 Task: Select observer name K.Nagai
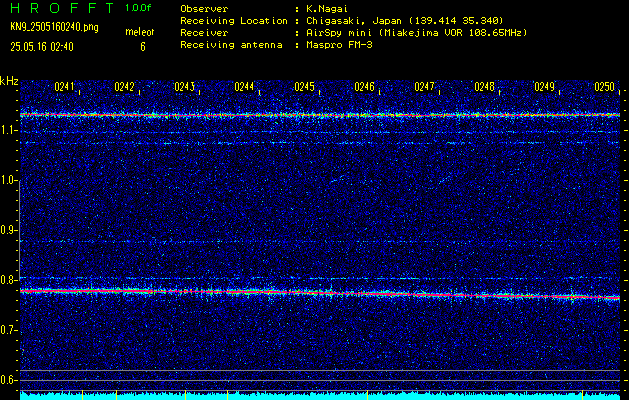(x=327, y=9)
